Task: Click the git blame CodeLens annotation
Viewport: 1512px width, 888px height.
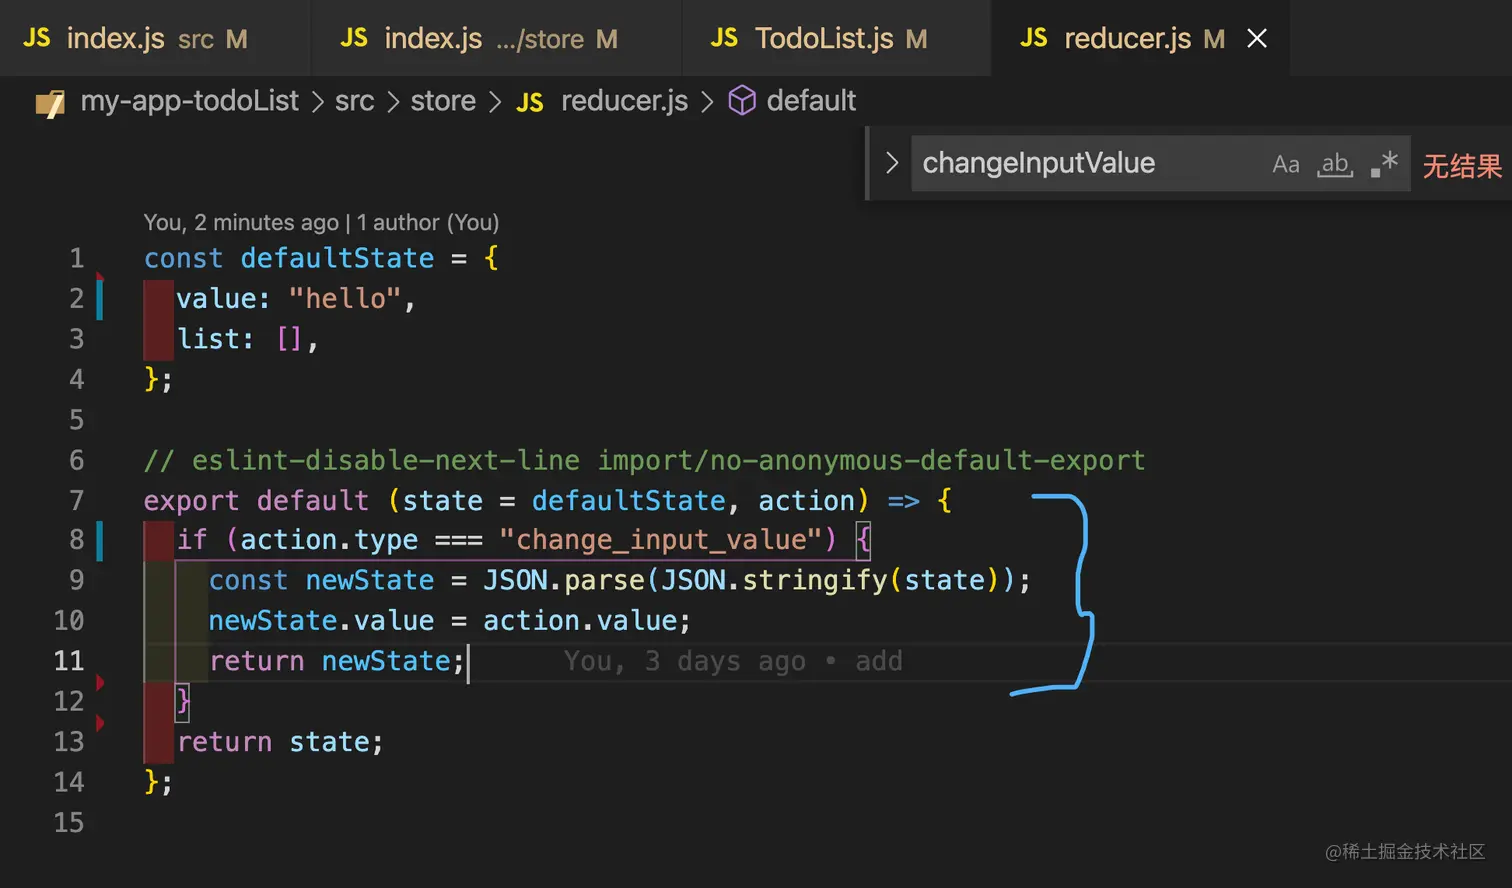Action: [x=321, y=222]
